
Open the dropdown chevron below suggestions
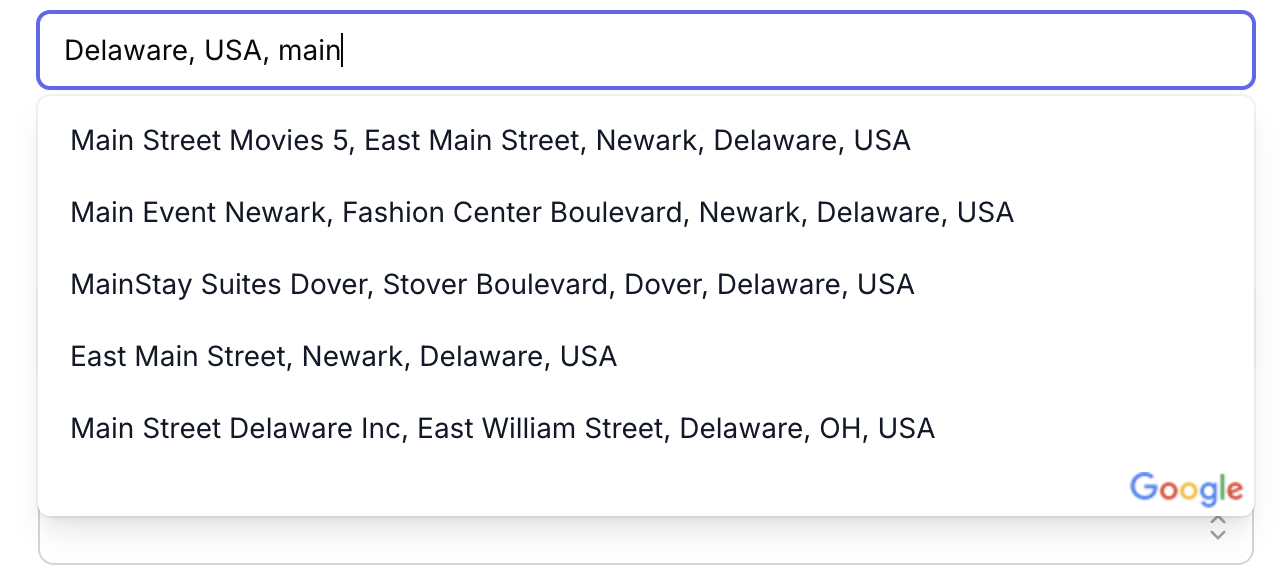[1217, 528]
